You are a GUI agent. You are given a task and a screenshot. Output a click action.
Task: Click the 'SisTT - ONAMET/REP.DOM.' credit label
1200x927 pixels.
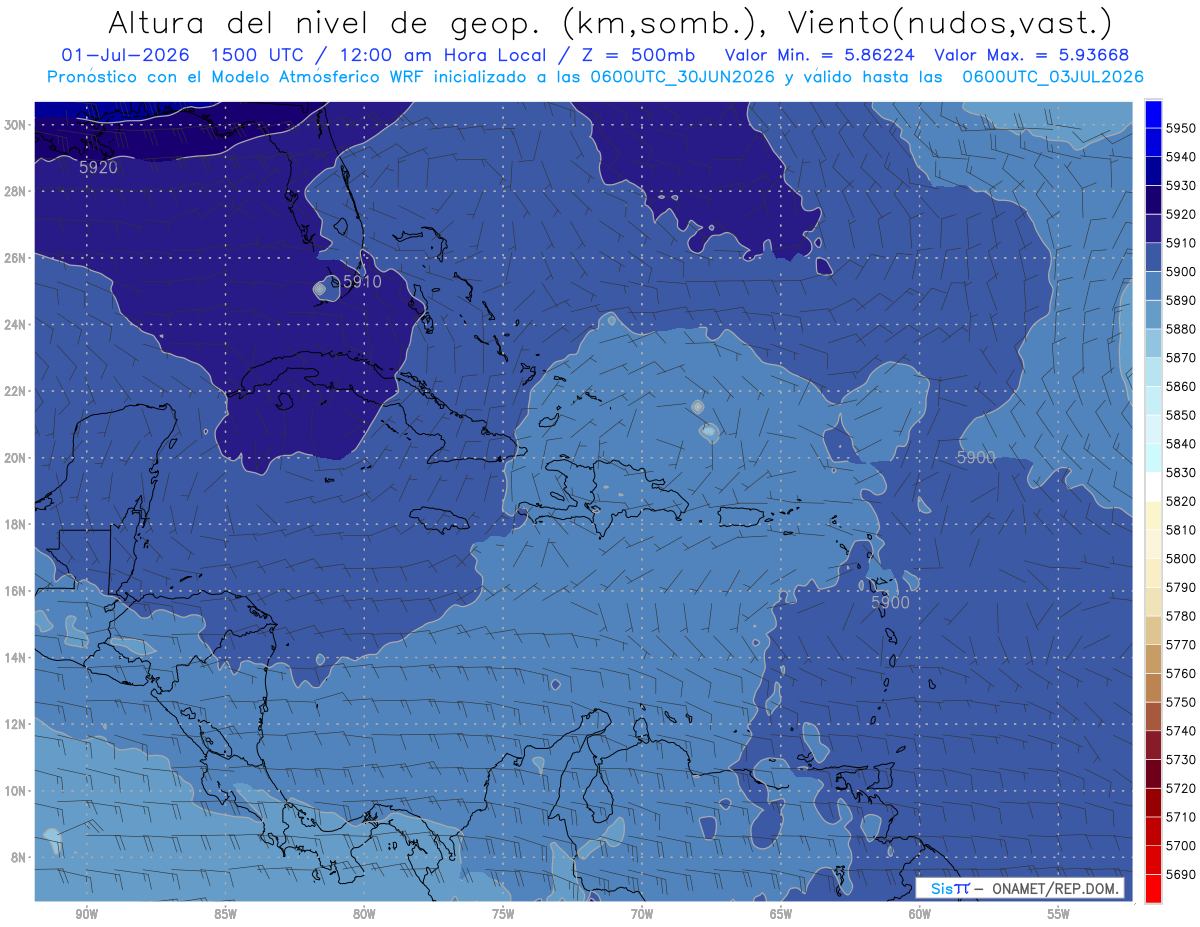1021,888
